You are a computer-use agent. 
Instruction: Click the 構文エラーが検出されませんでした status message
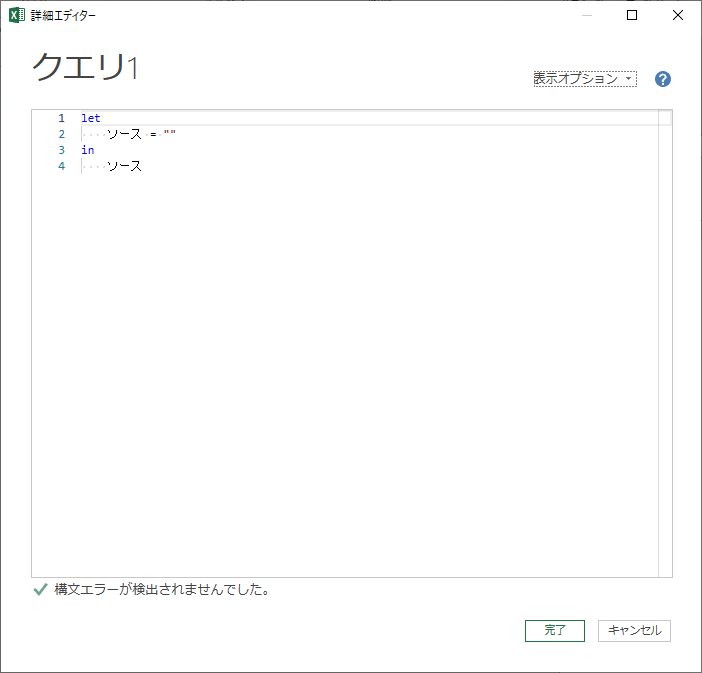pos(162,589)
